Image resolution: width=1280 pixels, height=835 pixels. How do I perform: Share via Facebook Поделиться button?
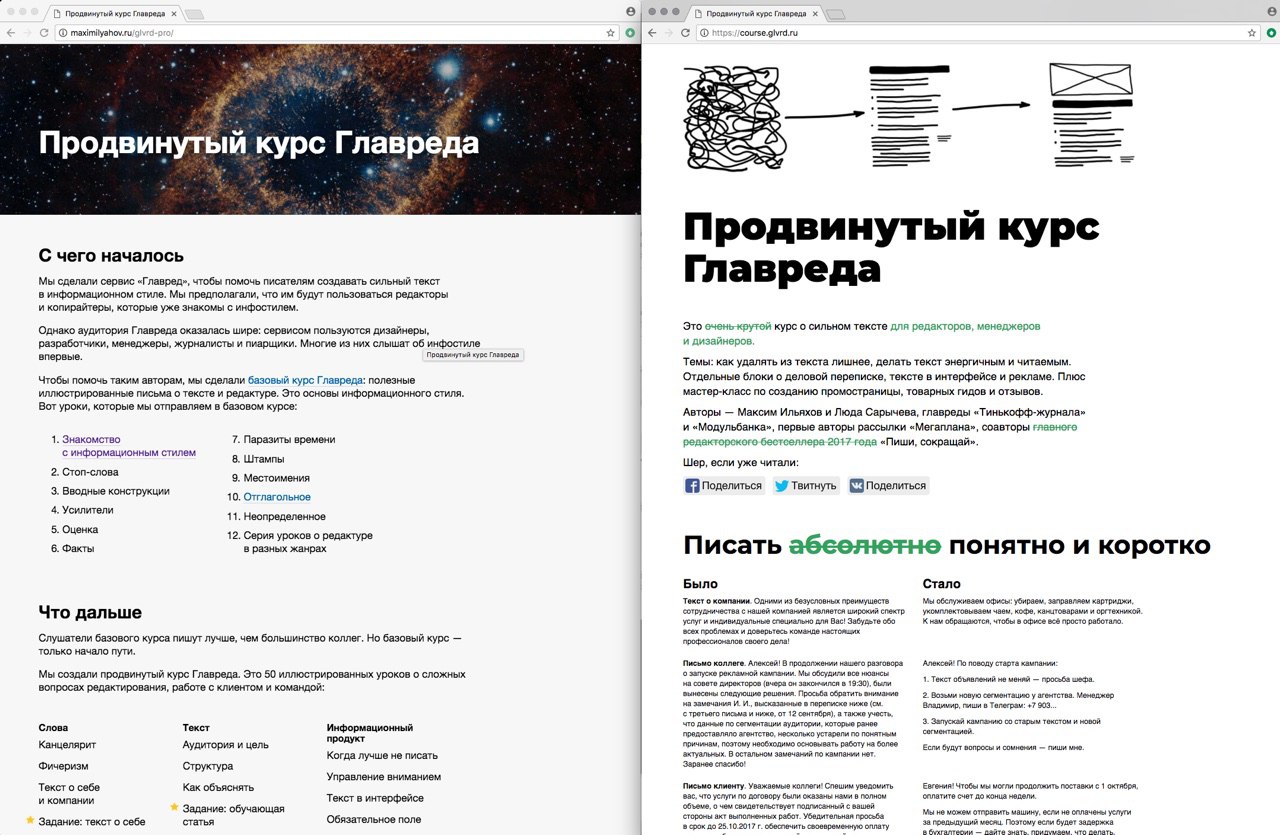pos(724,486)
